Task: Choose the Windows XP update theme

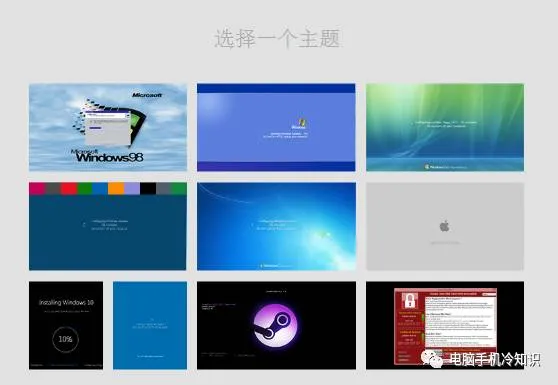Action: click(276, 127)
